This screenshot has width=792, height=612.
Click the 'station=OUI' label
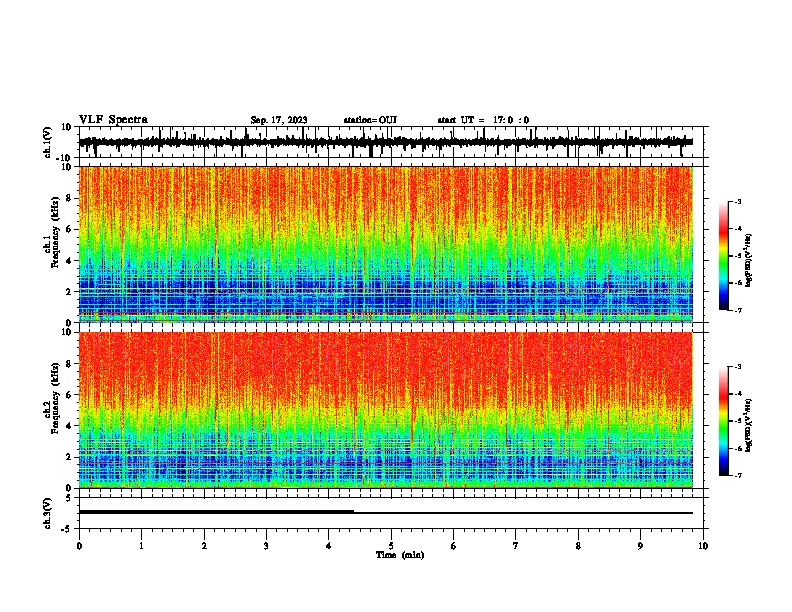(370, 120)
